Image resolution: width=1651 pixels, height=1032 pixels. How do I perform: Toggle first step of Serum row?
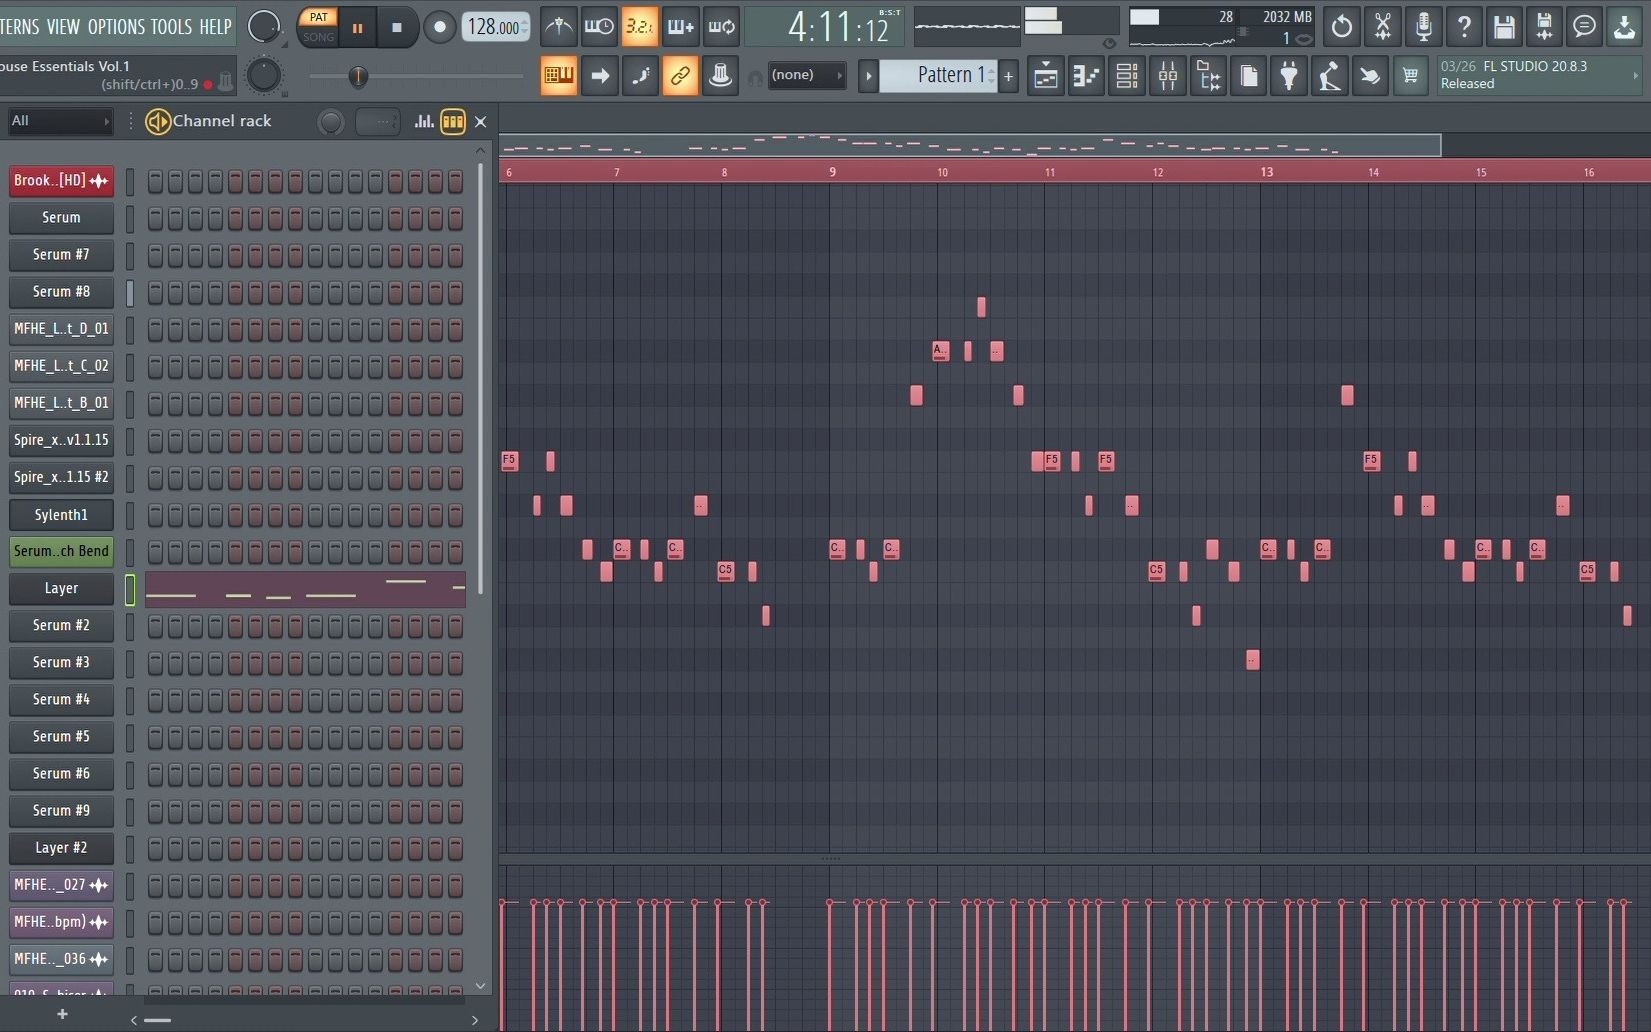click(155, 218)
